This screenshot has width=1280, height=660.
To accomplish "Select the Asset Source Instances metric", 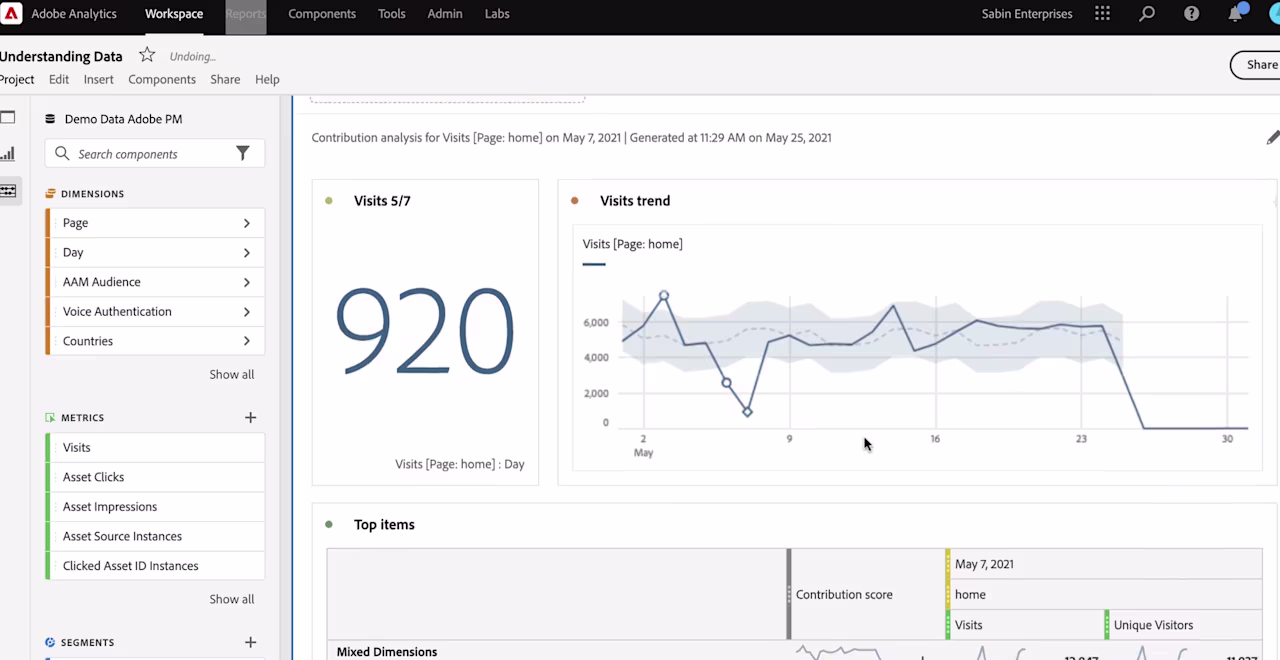I will (155, 536).
